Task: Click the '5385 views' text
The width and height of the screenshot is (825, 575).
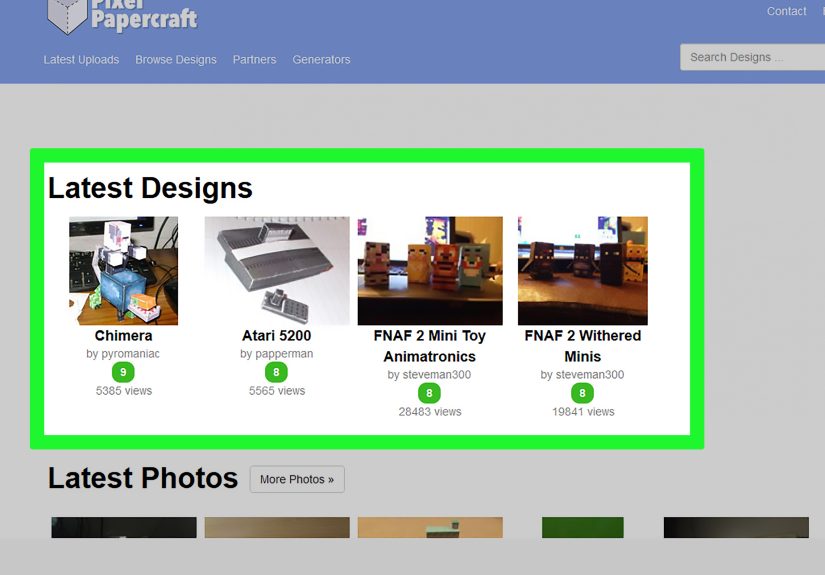Action: (x=124, y=391)
